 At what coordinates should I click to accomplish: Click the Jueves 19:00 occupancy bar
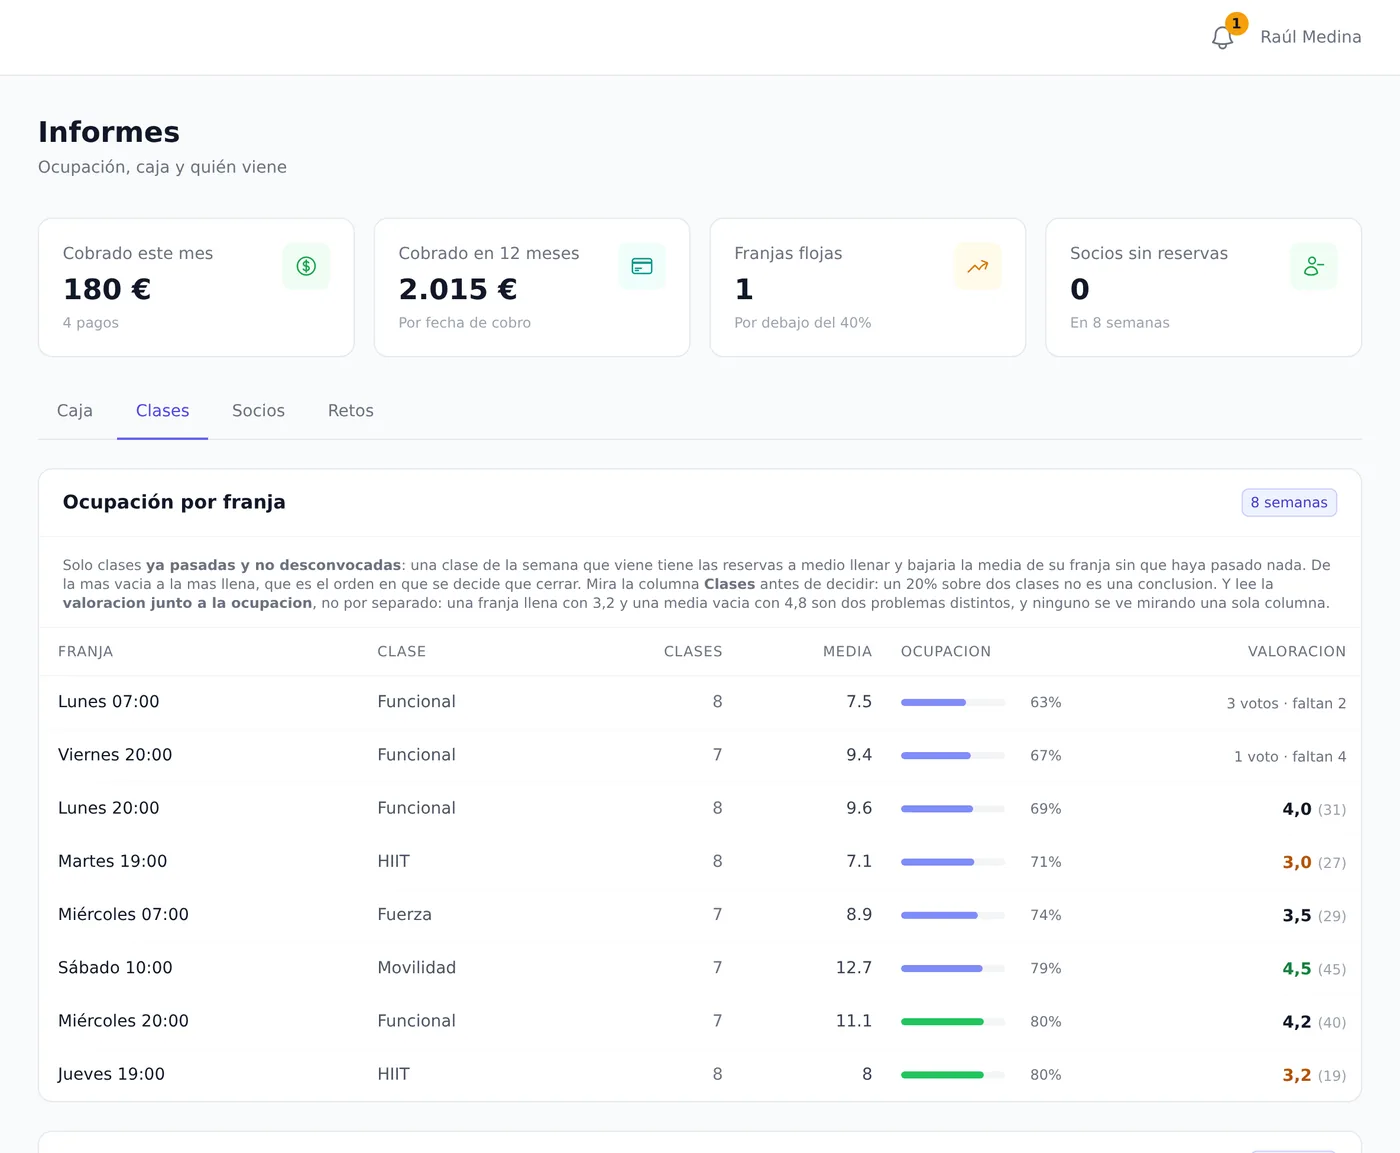pyautogui.click(x=953, y=1075)
